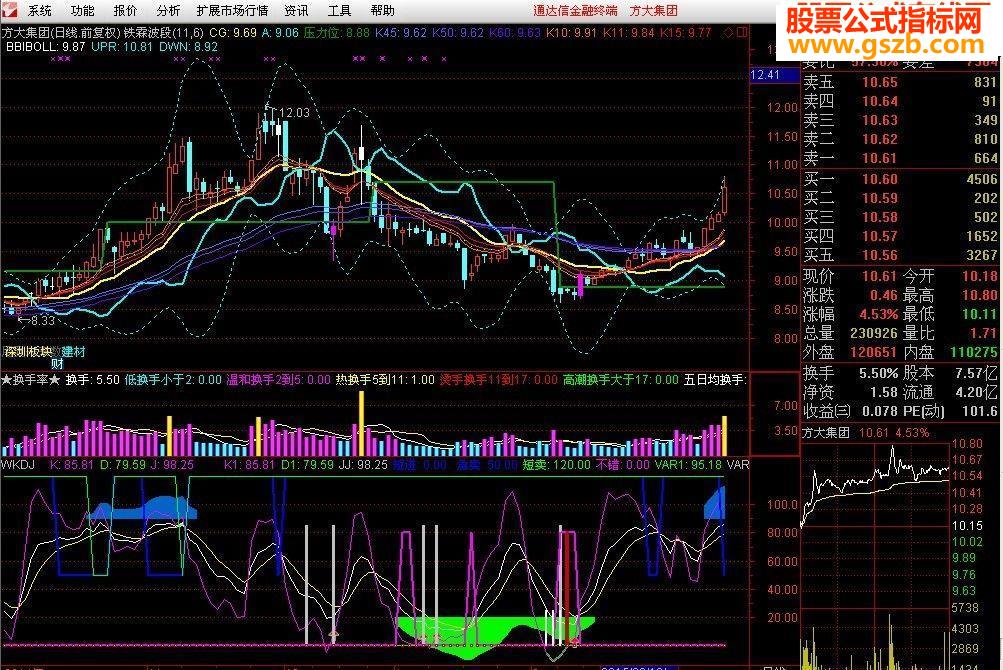Open the 扩展市场行情 menu
1003x670 pixels.
232,10
